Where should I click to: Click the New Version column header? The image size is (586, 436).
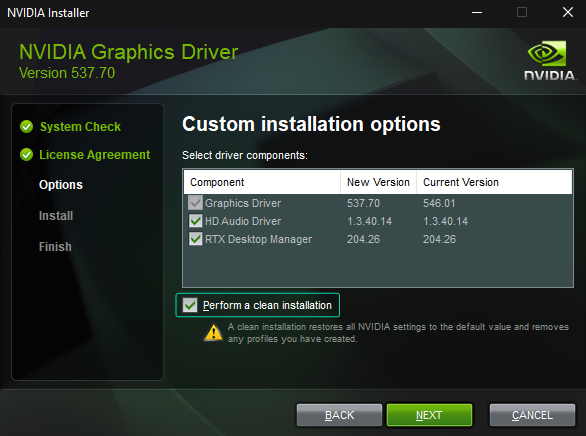click(378, 182)
